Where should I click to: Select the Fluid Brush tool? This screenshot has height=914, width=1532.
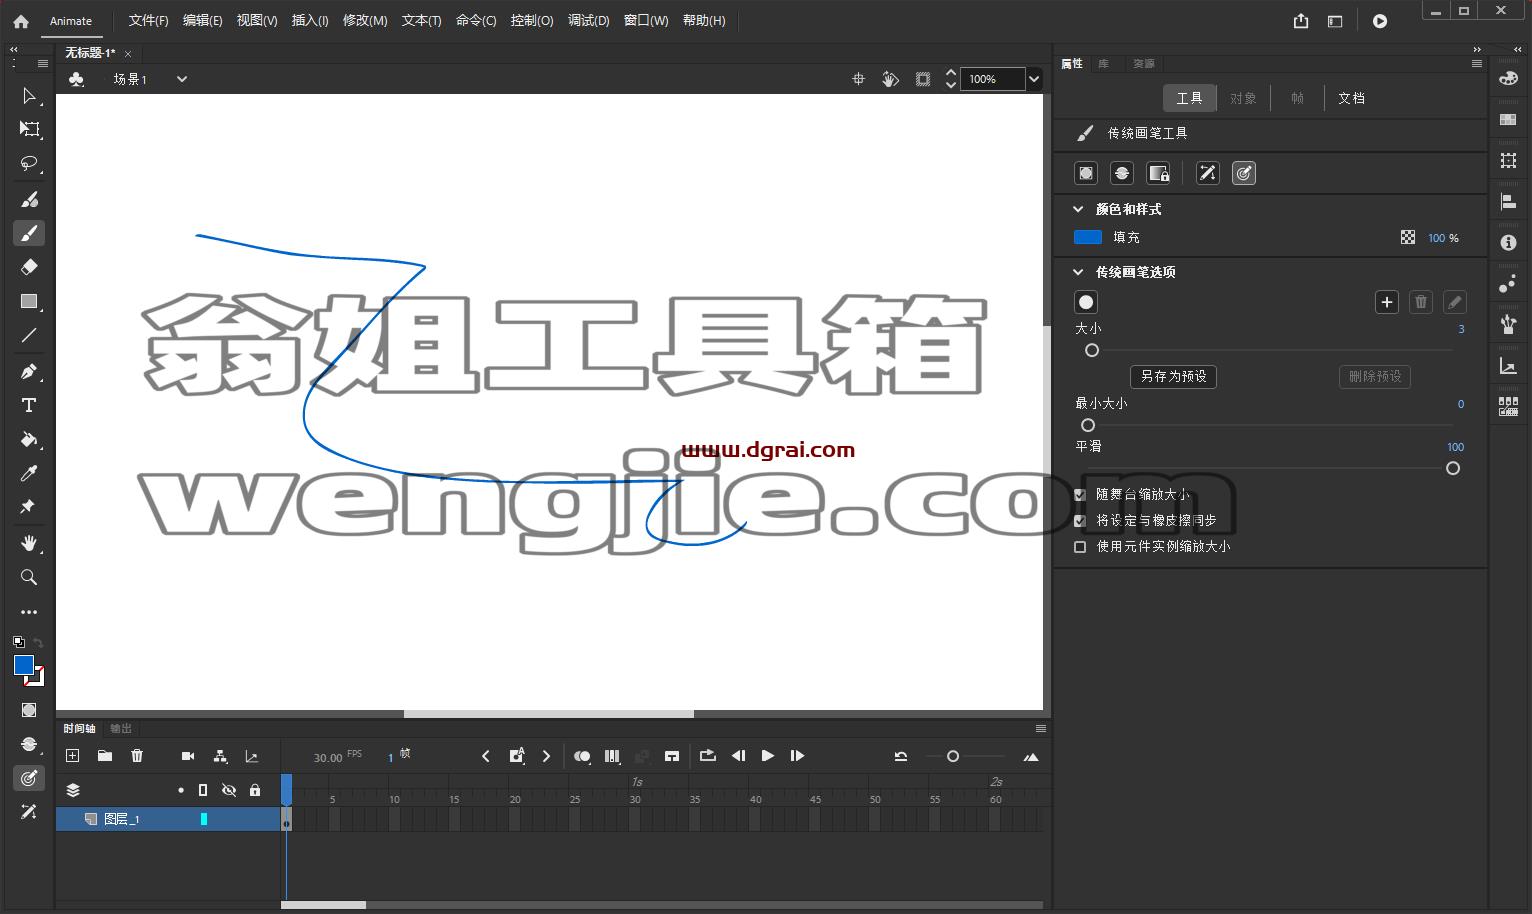(x=29, y=199)
